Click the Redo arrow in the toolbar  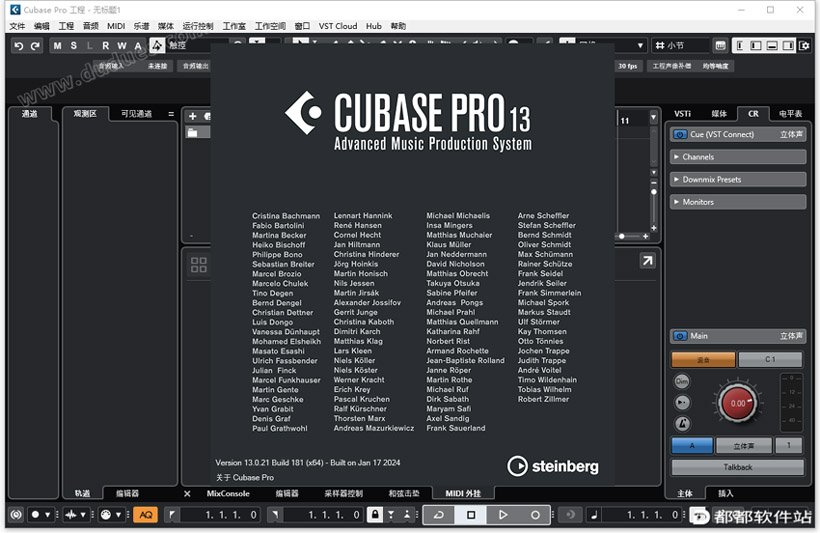[35, 46]
